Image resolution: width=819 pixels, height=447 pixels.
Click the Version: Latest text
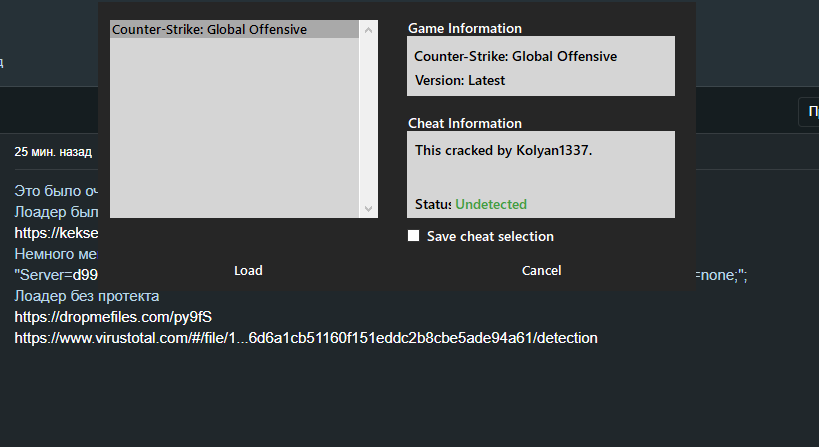[460, 80]
